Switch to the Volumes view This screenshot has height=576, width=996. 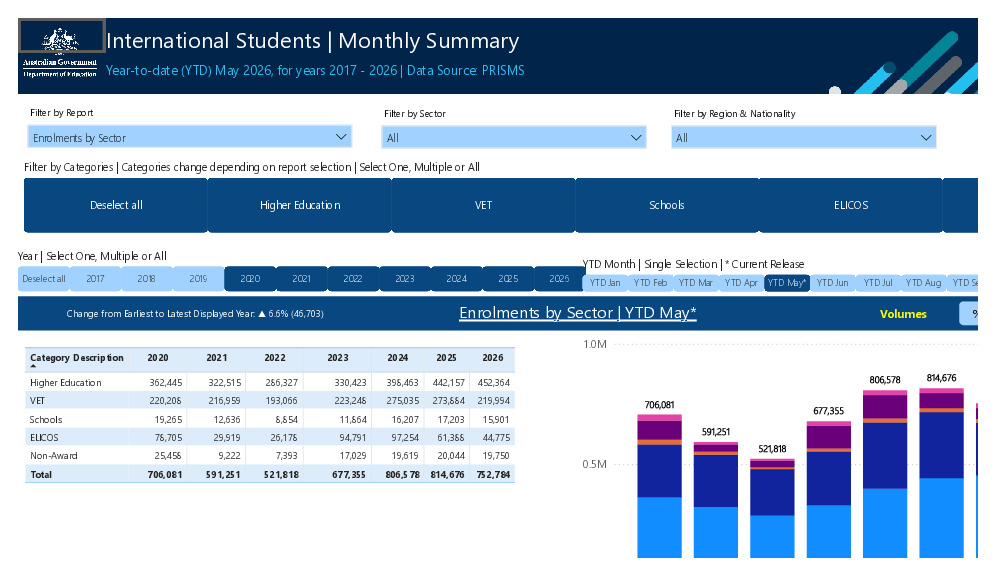[903, 314]
